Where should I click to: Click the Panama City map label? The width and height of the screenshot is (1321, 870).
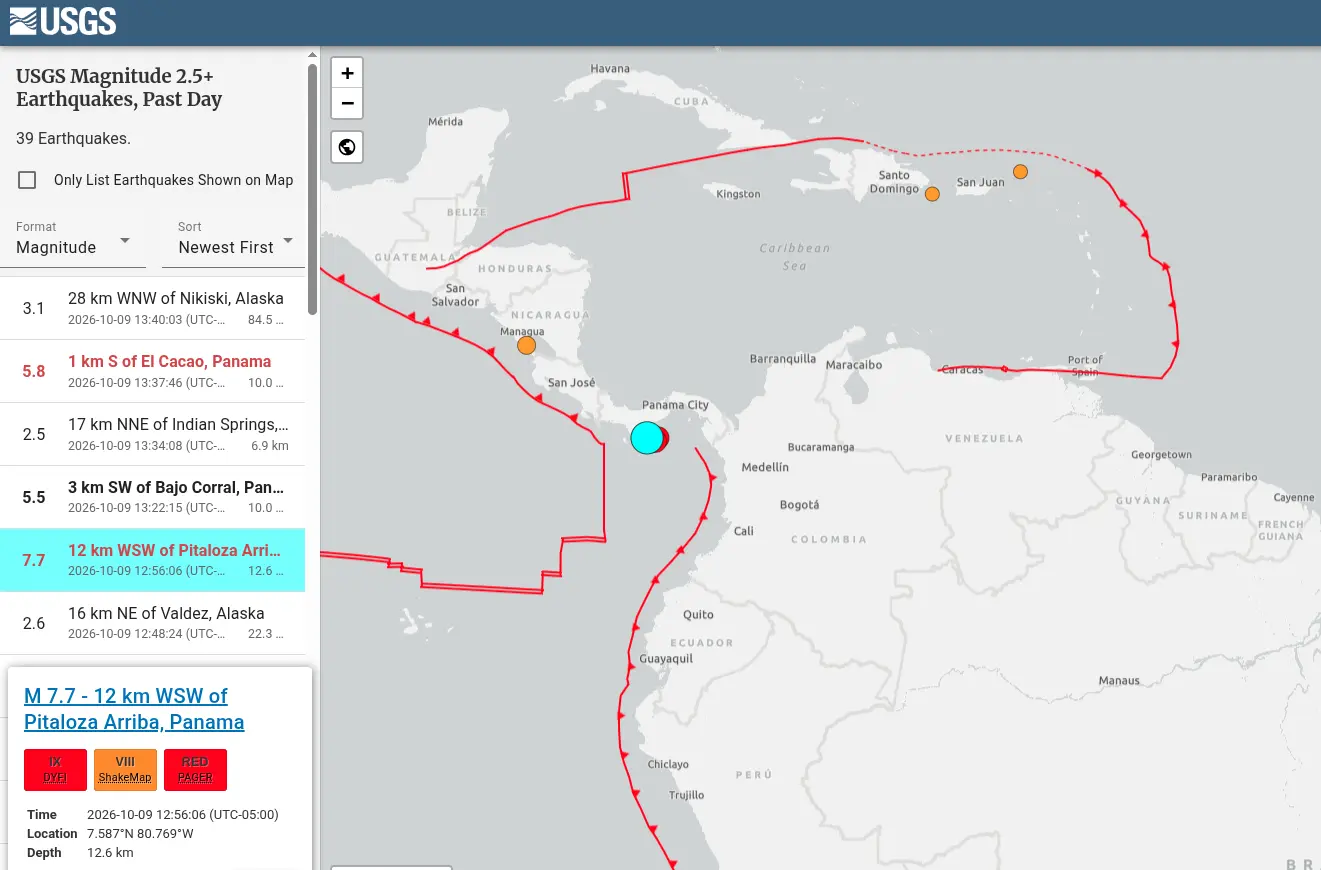[675, 405]
